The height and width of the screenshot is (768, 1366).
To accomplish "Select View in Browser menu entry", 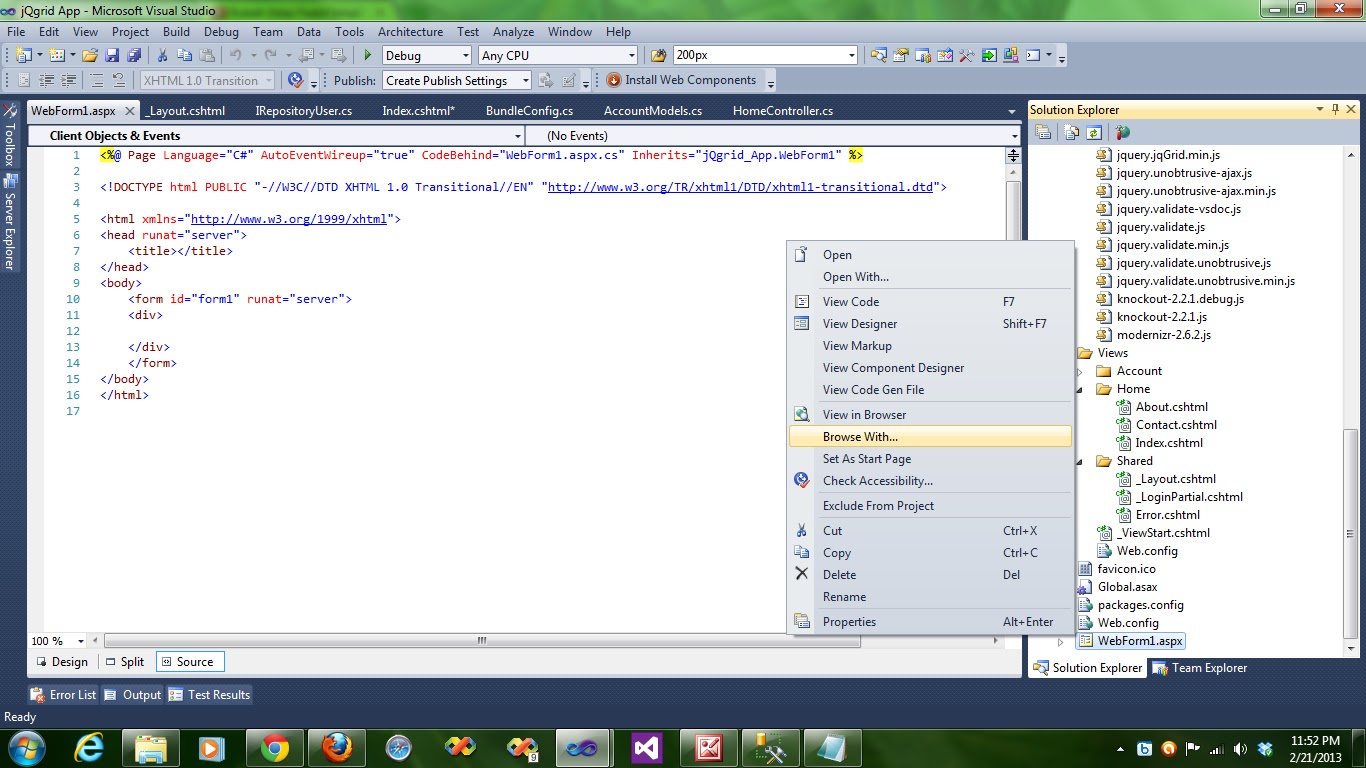I will click(930, 415).
